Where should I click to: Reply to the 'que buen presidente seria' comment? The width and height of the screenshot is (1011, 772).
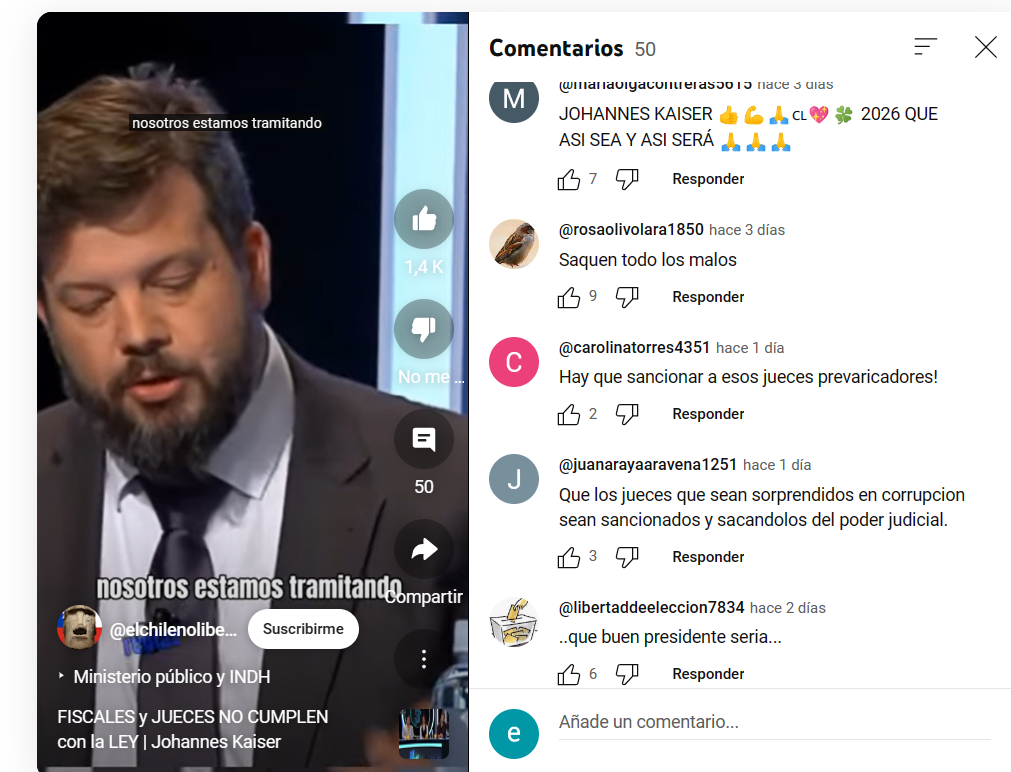(x=708, y=674)
